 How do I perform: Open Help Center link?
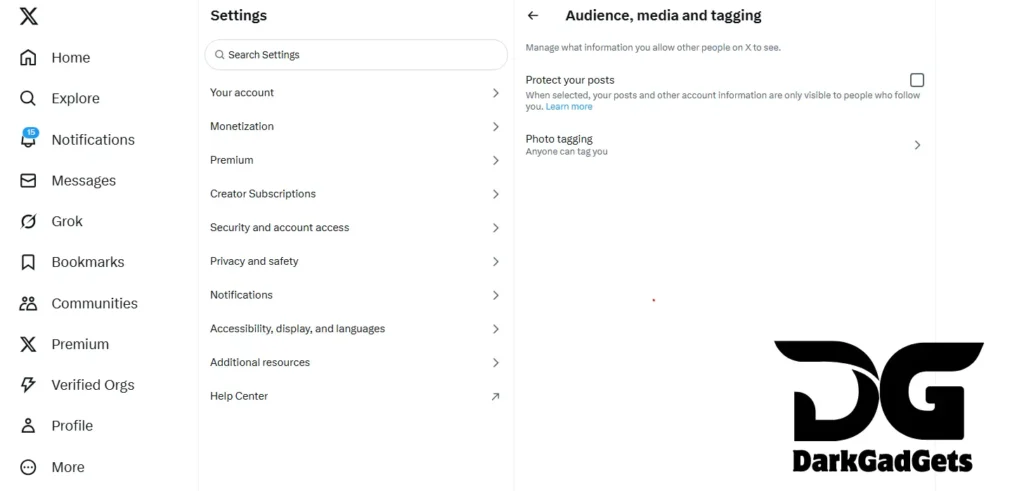tap(356, 396)
